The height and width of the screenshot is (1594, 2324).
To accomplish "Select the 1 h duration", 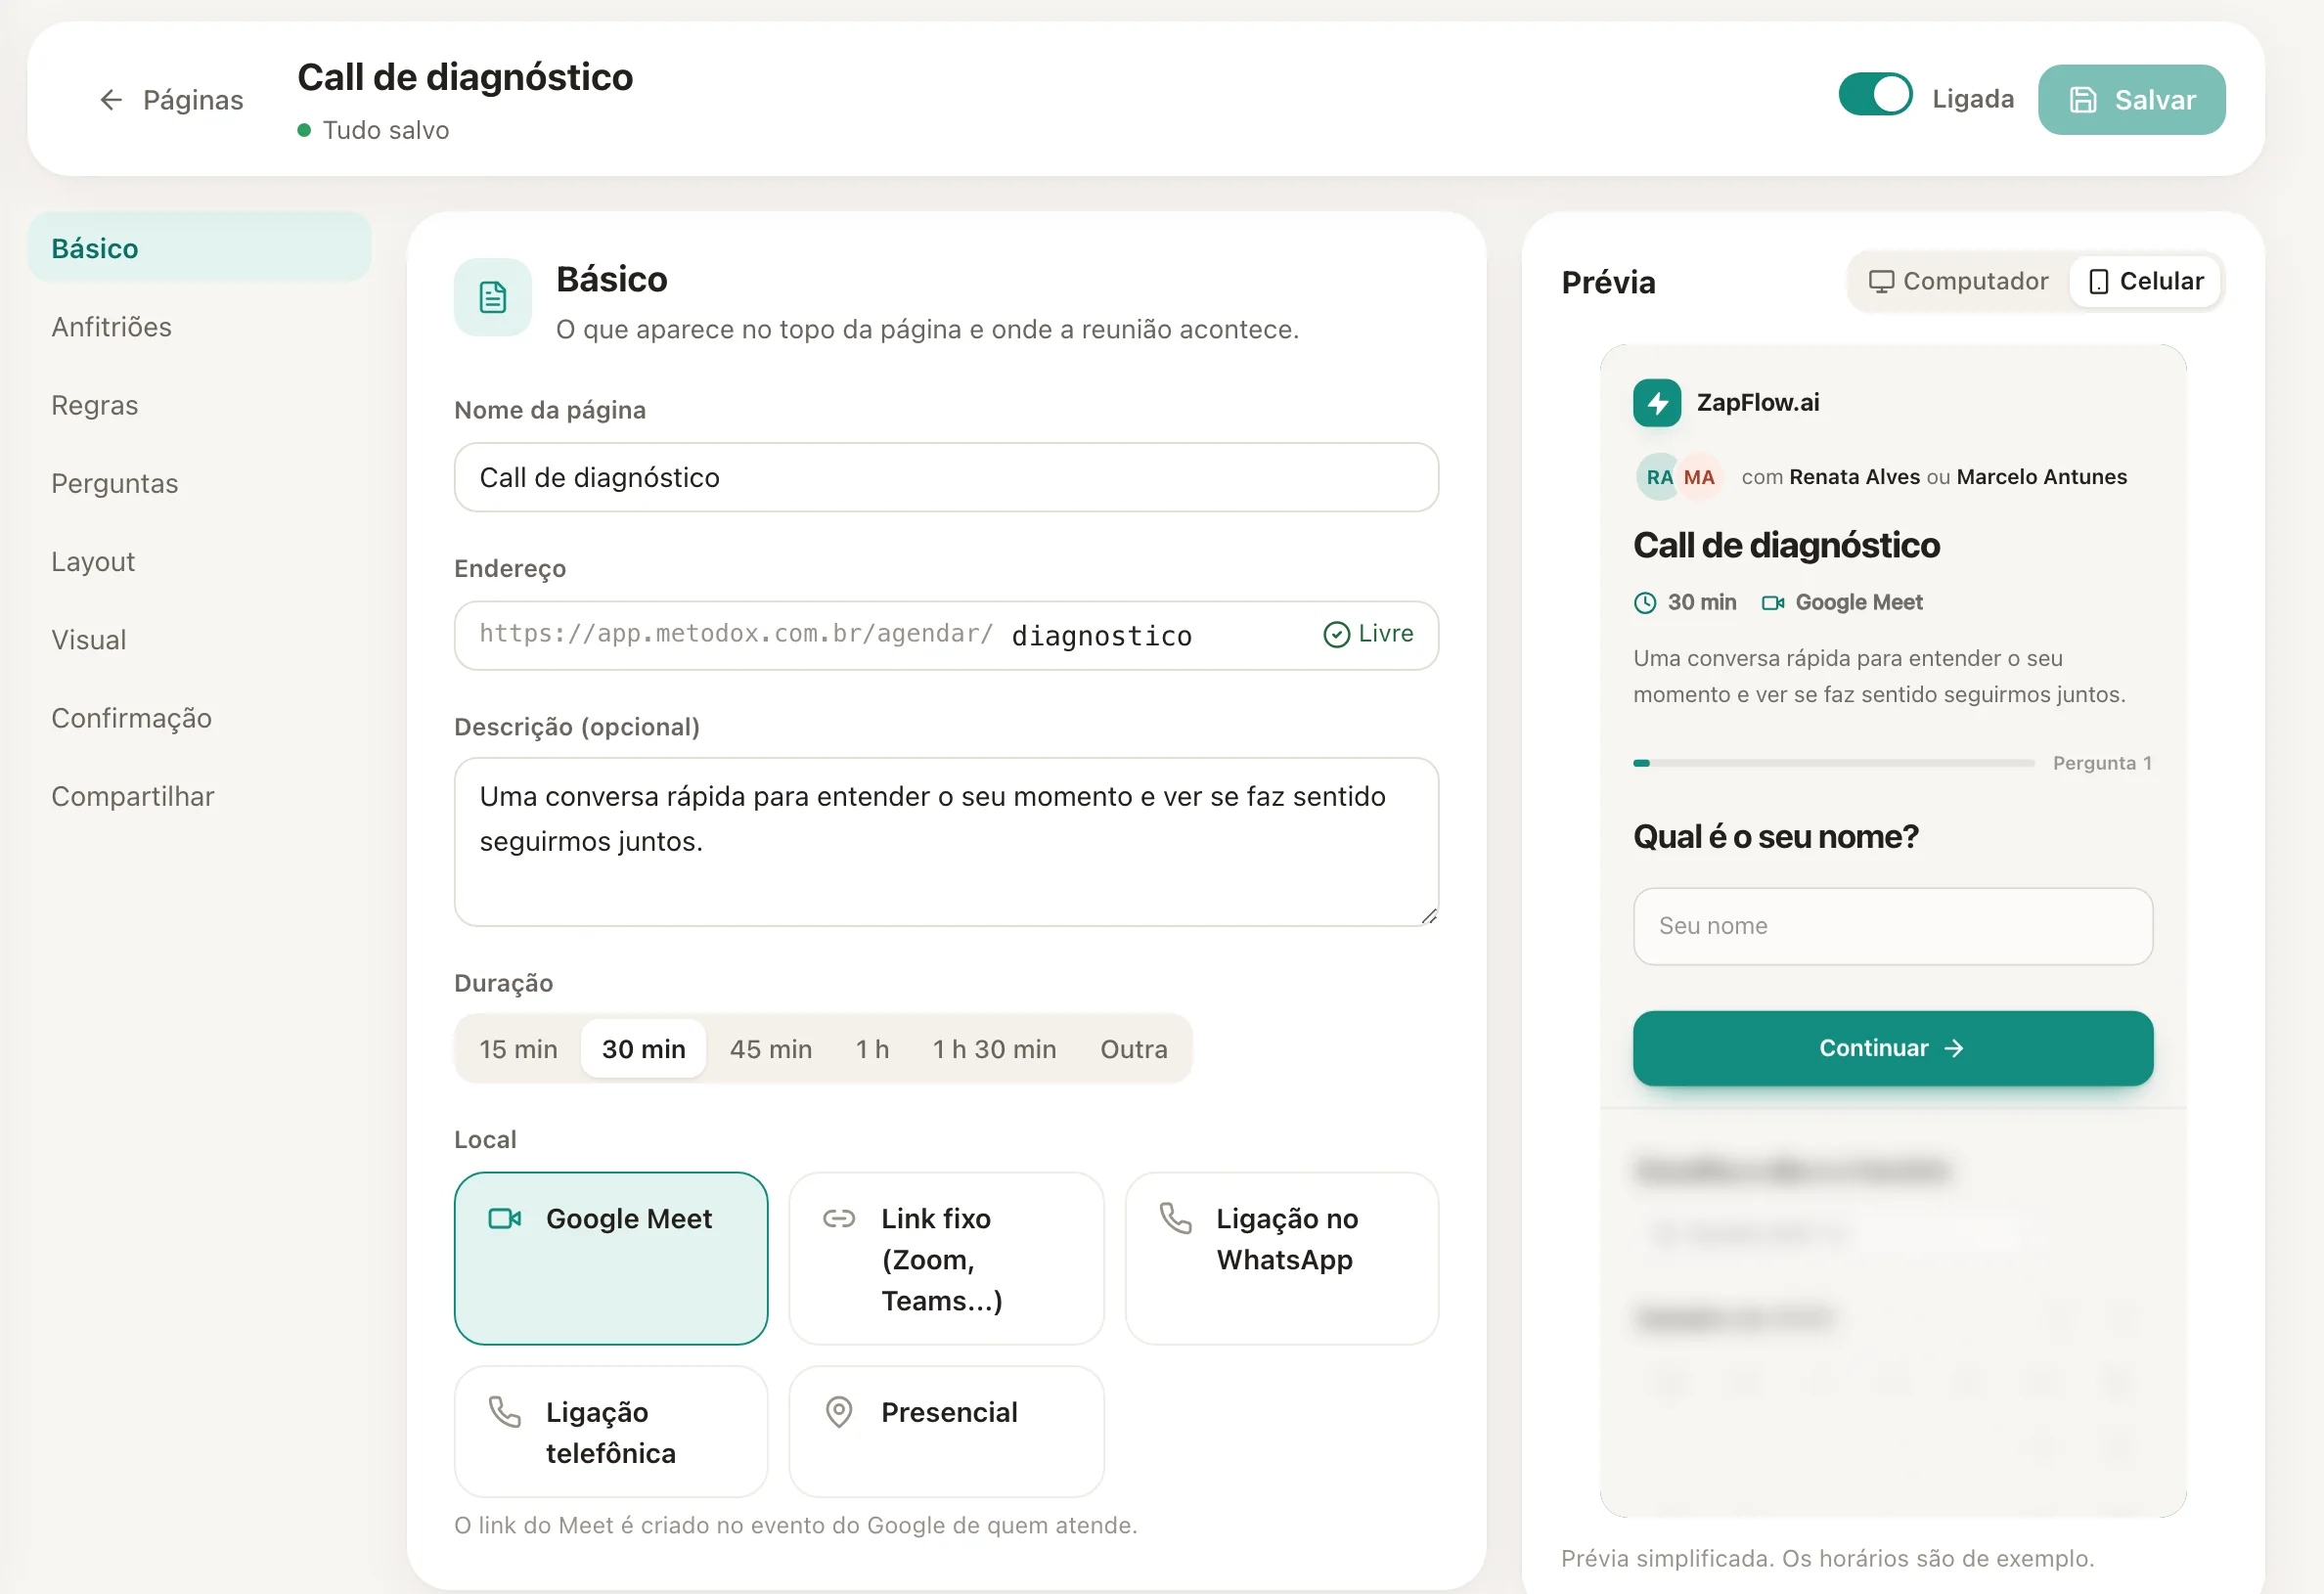I will pyautogui.click(x=873, y=1049).
